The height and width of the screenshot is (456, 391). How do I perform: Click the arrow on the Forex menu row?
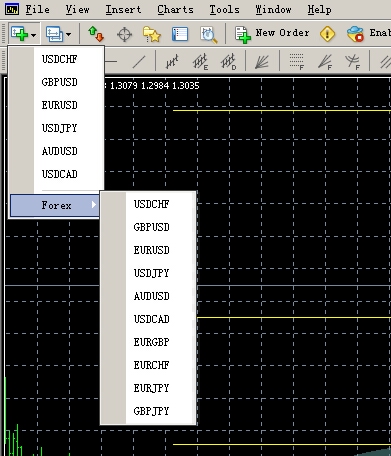[94, 205]
